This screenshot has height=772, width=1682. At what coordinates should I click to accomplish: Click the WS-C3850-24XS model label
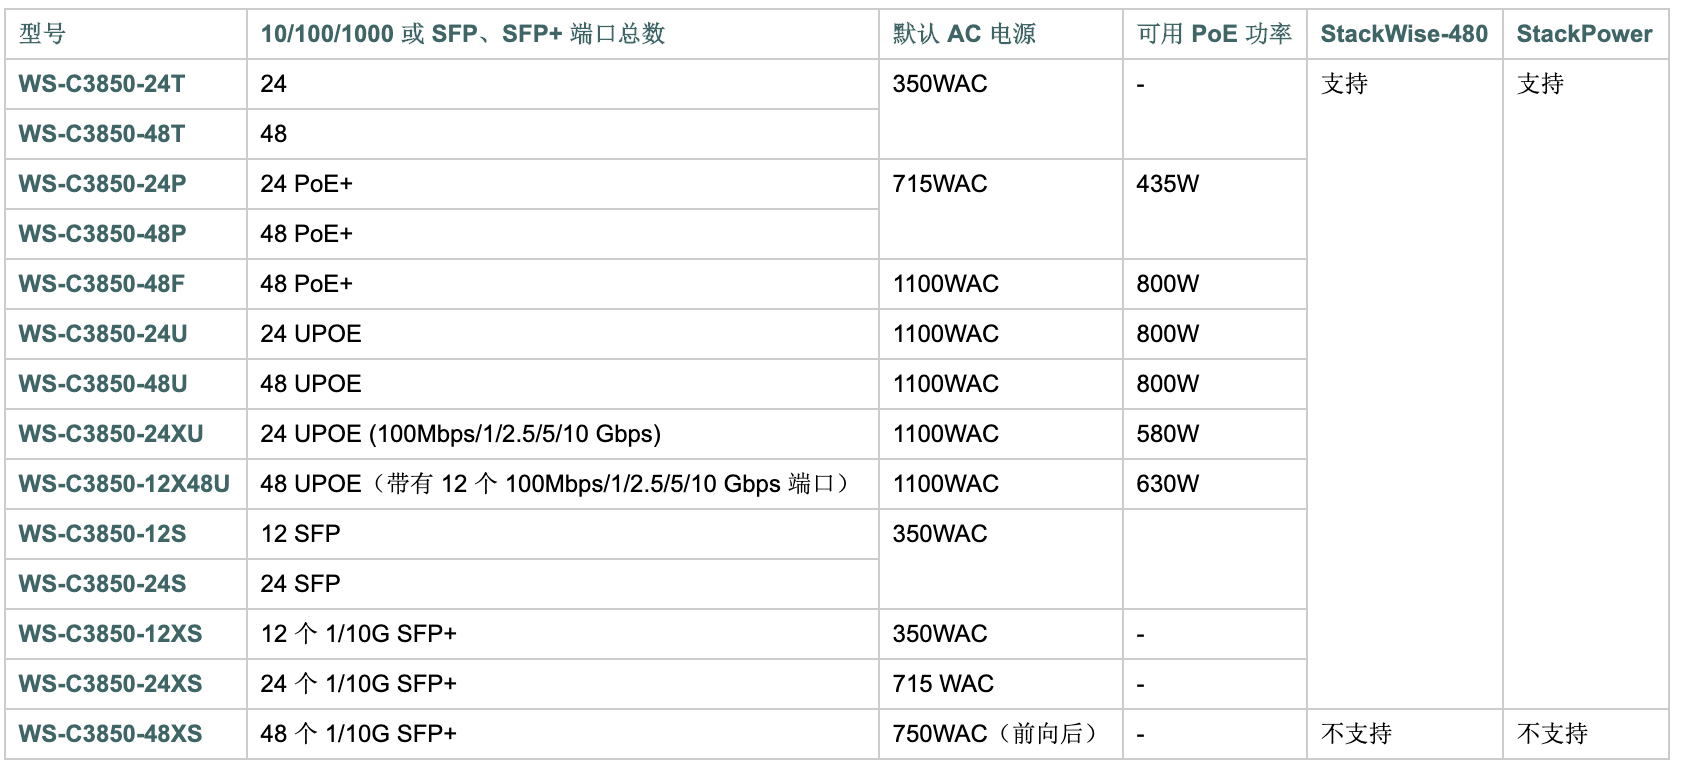click(x=110, y=684)
